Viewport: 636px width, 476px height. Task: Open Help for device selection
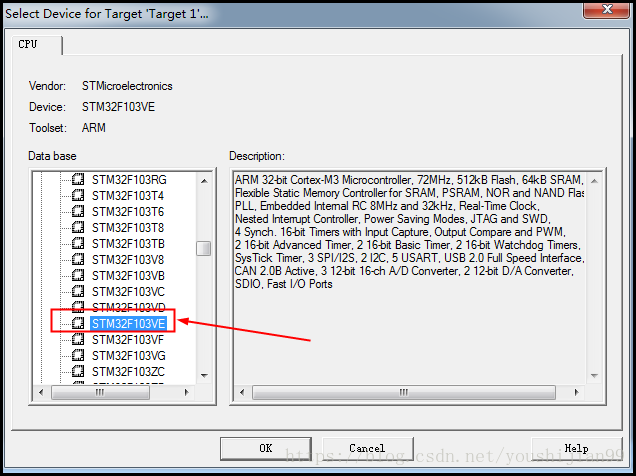tap(576, 448)
